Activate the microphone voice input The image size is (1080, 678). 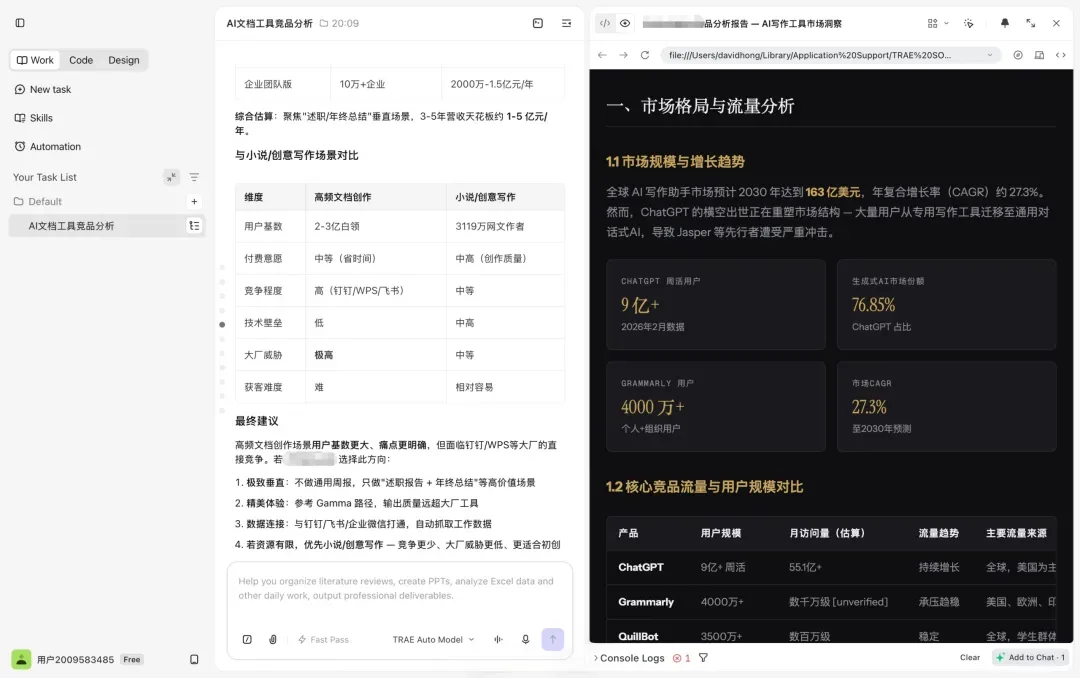[x=526, y=639]
